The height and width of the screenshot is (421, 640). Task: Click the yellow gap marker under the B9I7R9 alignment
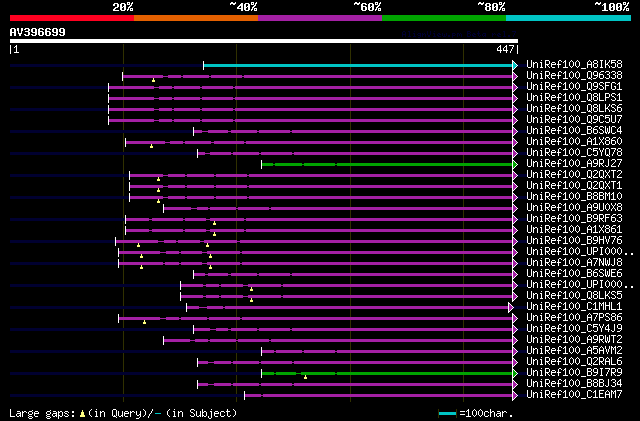click(x=305, y=377)
